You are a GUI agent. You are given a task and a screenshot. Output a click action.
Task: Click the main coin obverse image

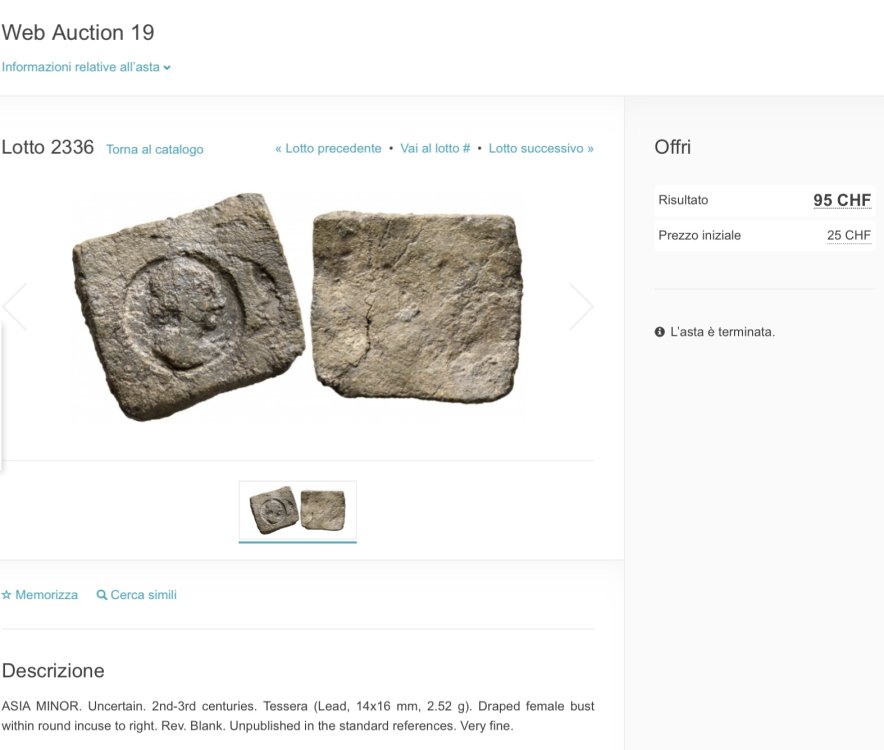point(188,306)
